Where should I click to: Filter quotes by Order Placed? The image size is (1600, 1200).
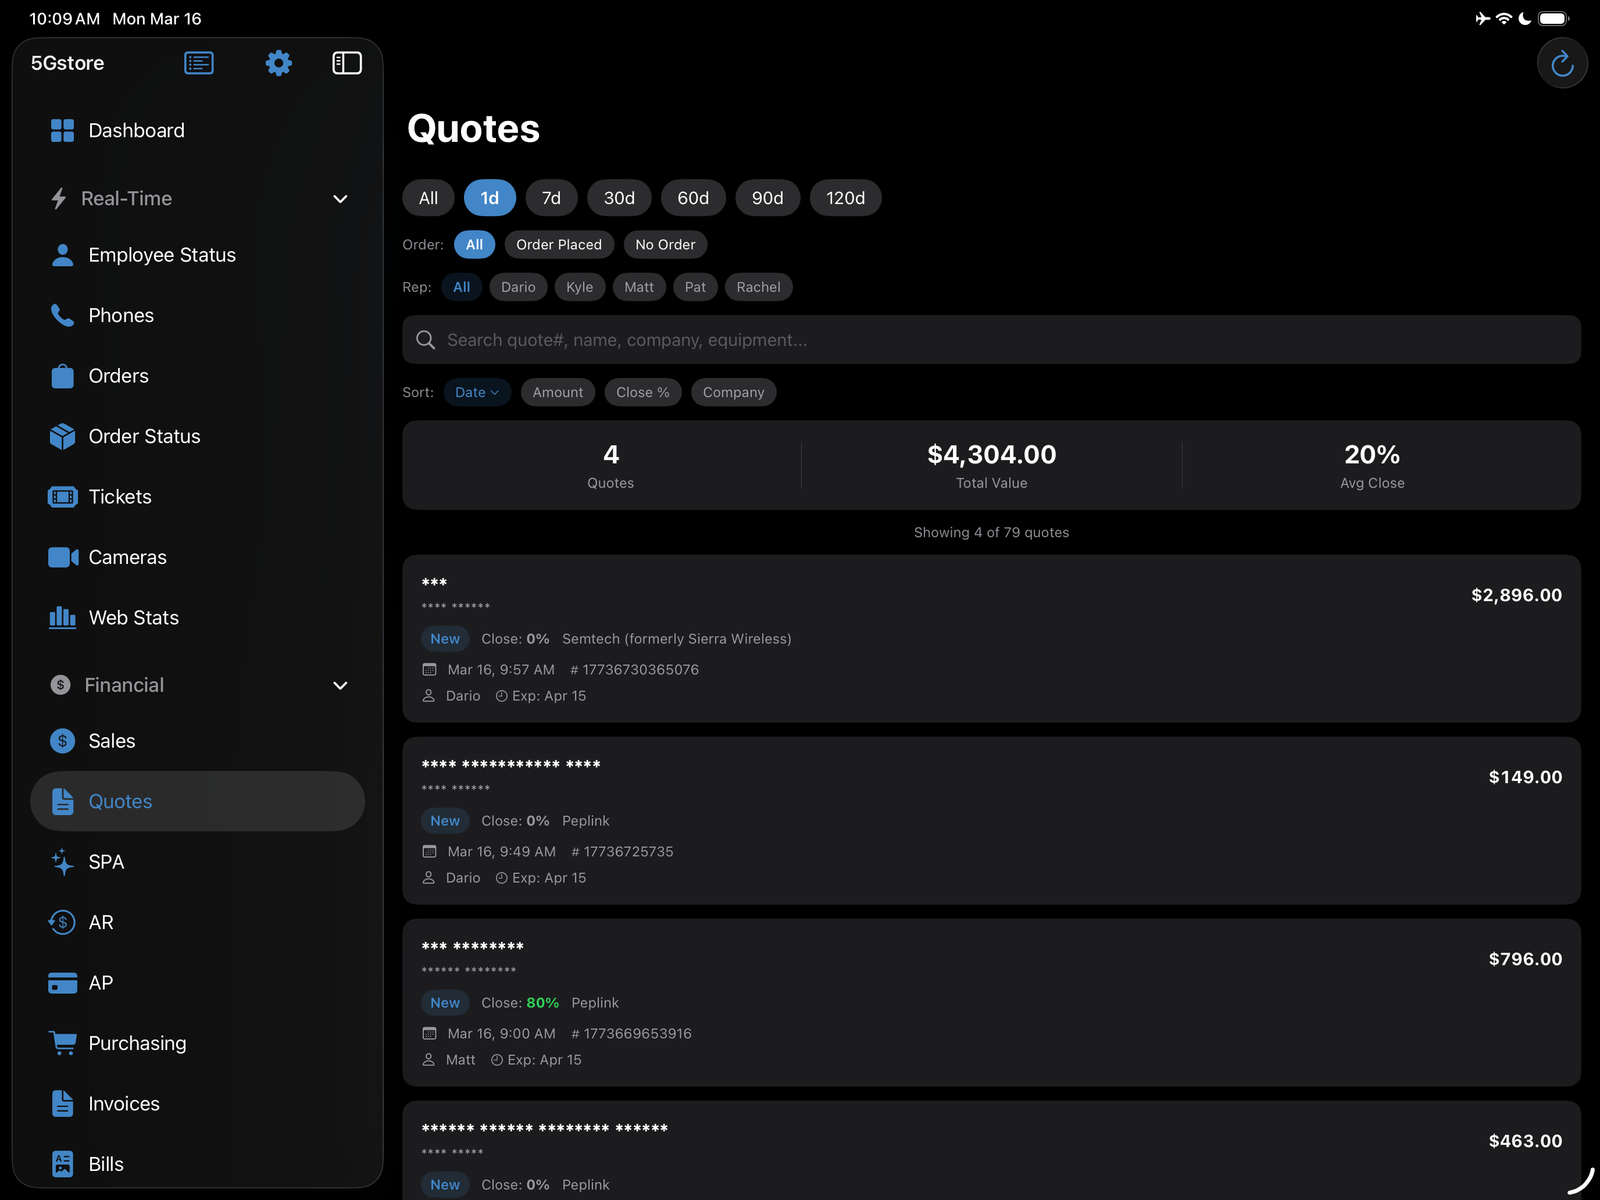pyautogui.click(x=559, y=244)
